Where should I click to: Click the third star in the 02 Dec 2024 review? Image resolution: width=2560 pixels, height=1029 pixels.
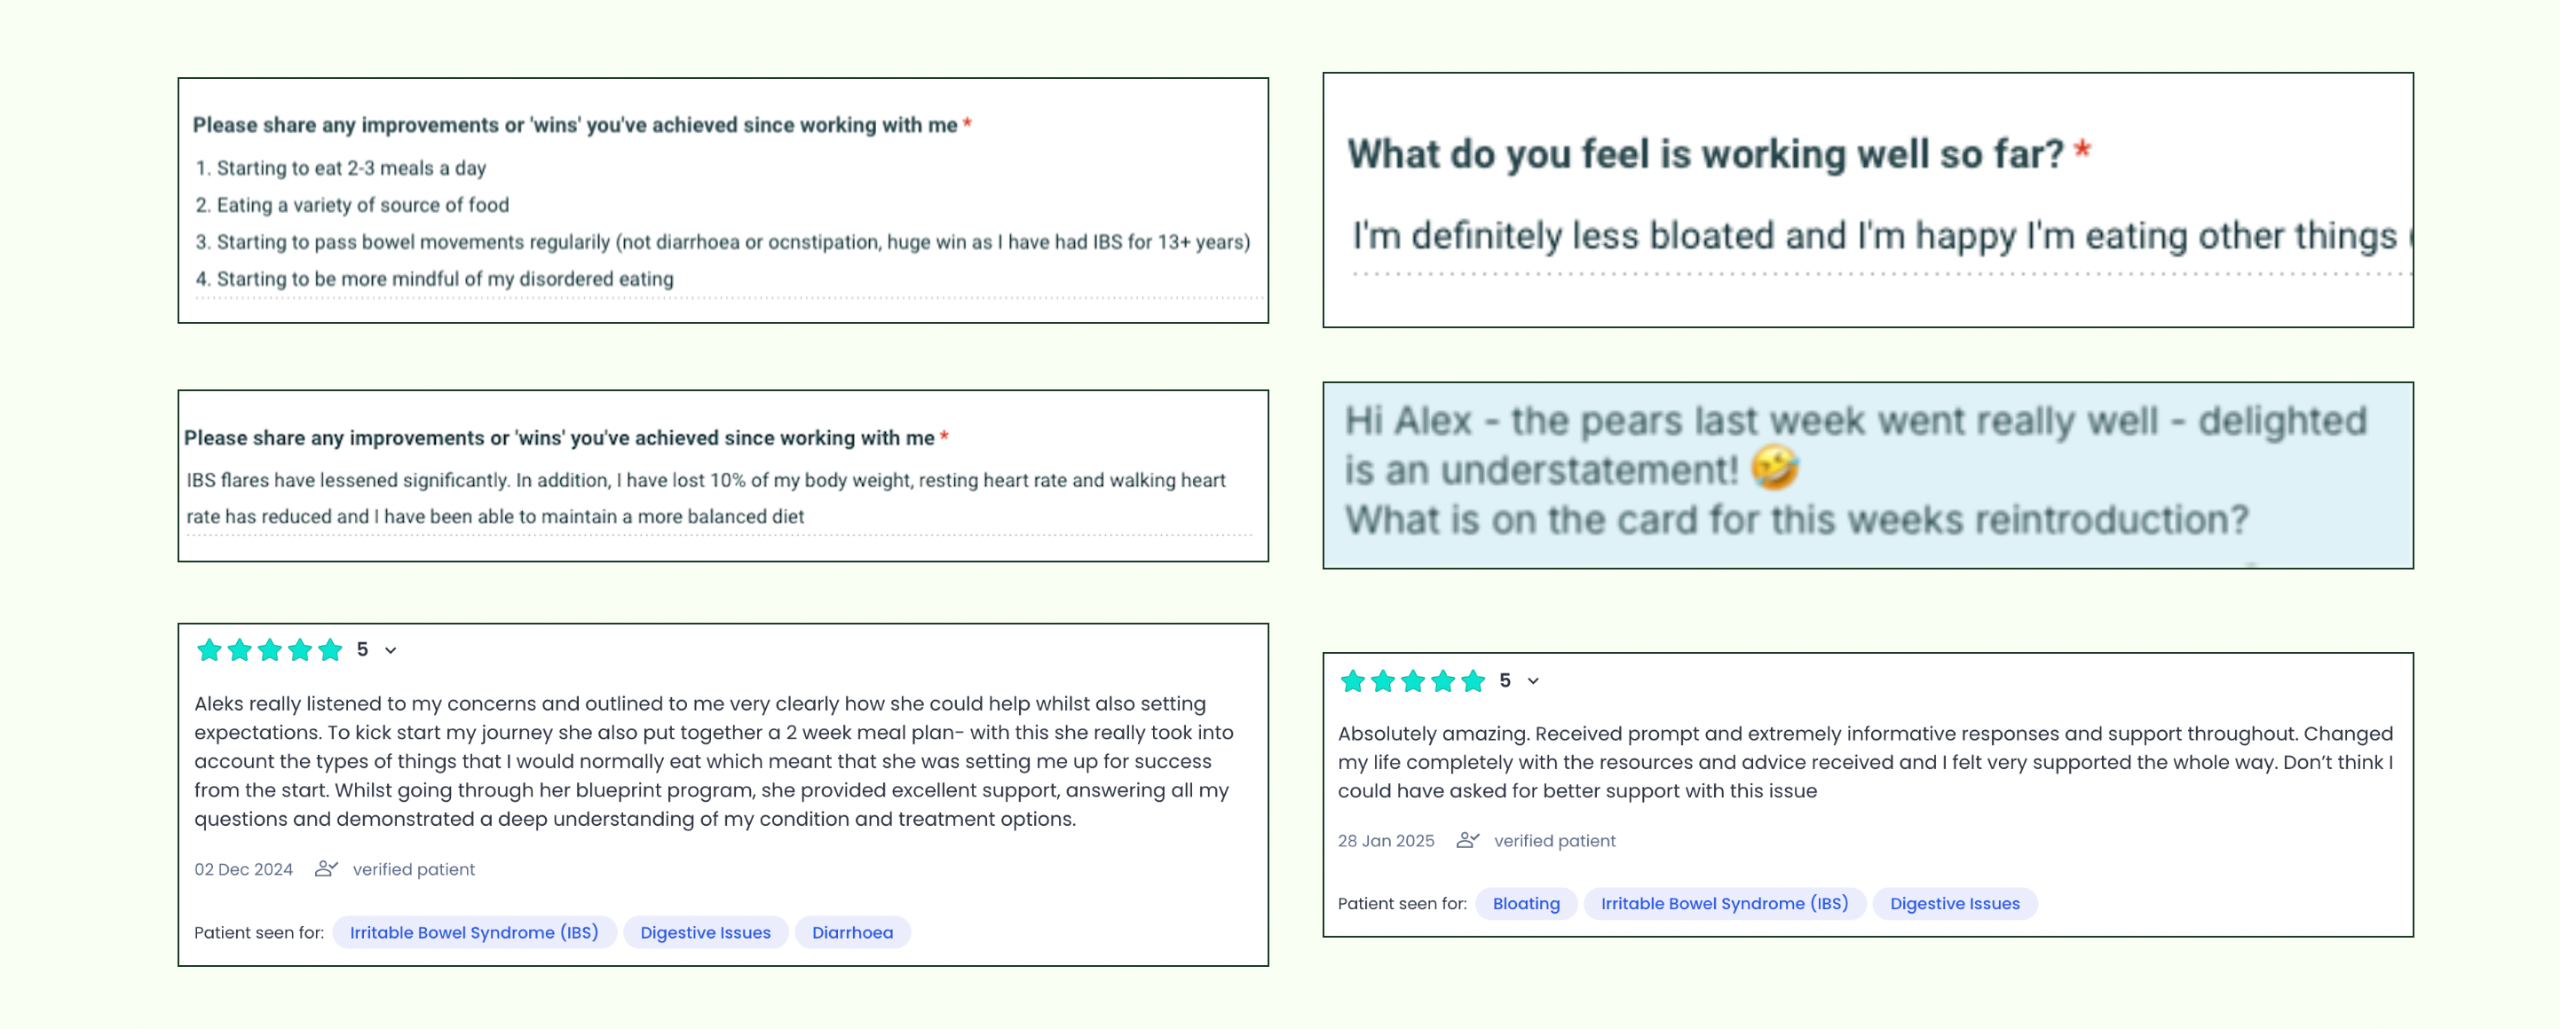tap(270, 650)
